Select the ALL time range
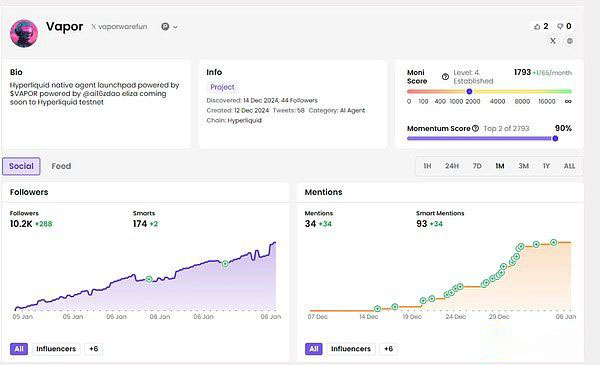This screenshot has height=365, width=600. coord(569,166)
